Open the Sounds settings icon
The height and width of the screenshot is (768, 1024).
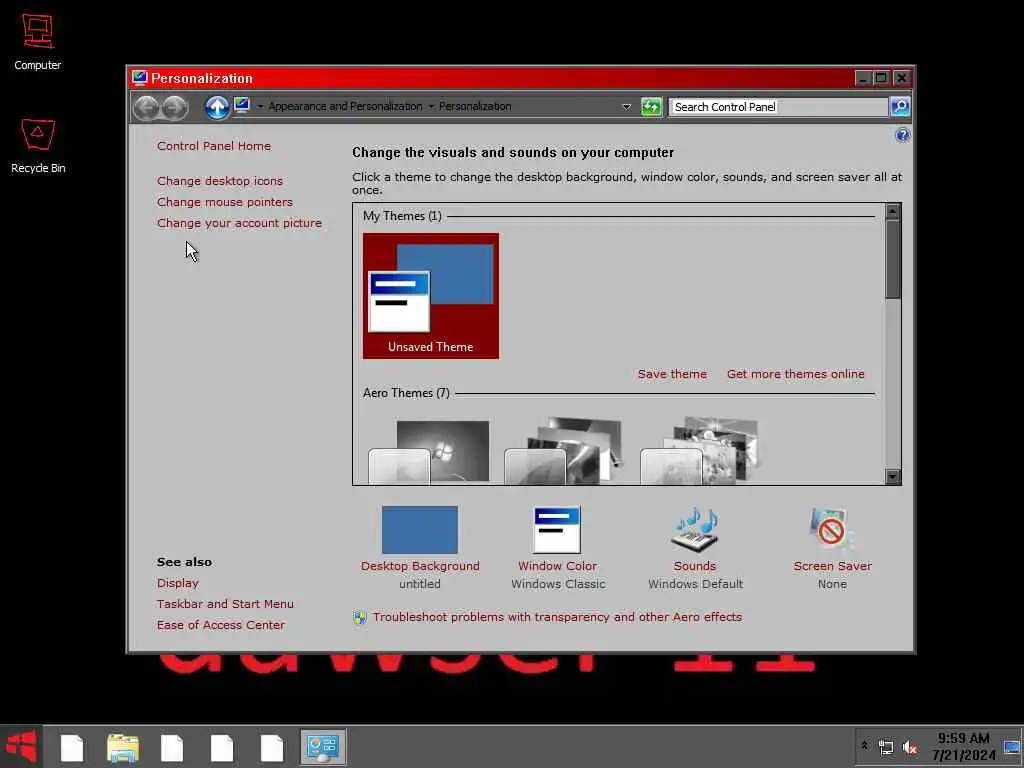[695, 530]
